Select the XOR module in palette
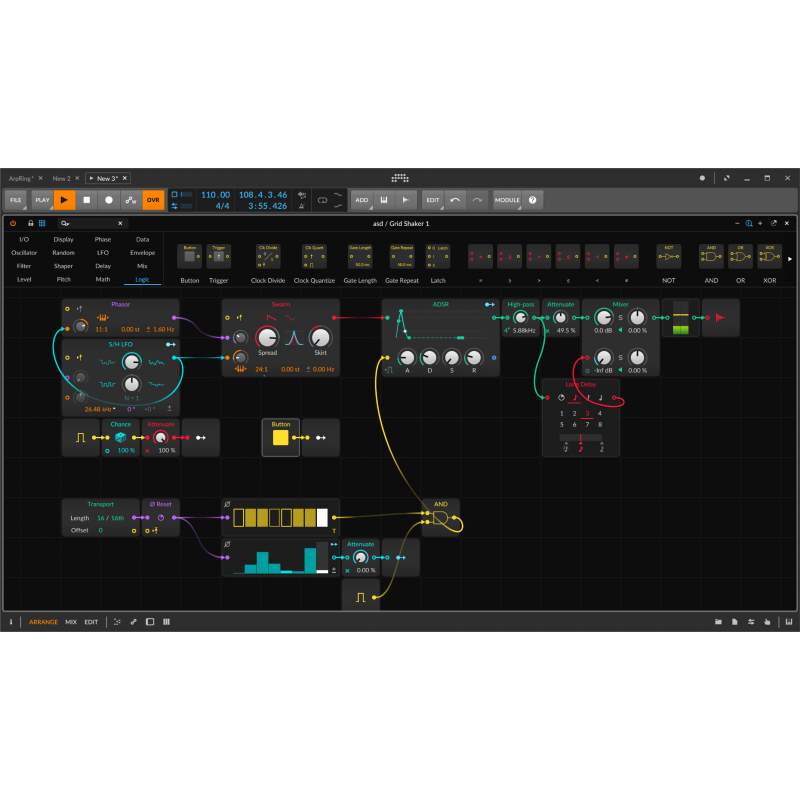Viewport: 800px width, 800px height. tap(769, 257)
